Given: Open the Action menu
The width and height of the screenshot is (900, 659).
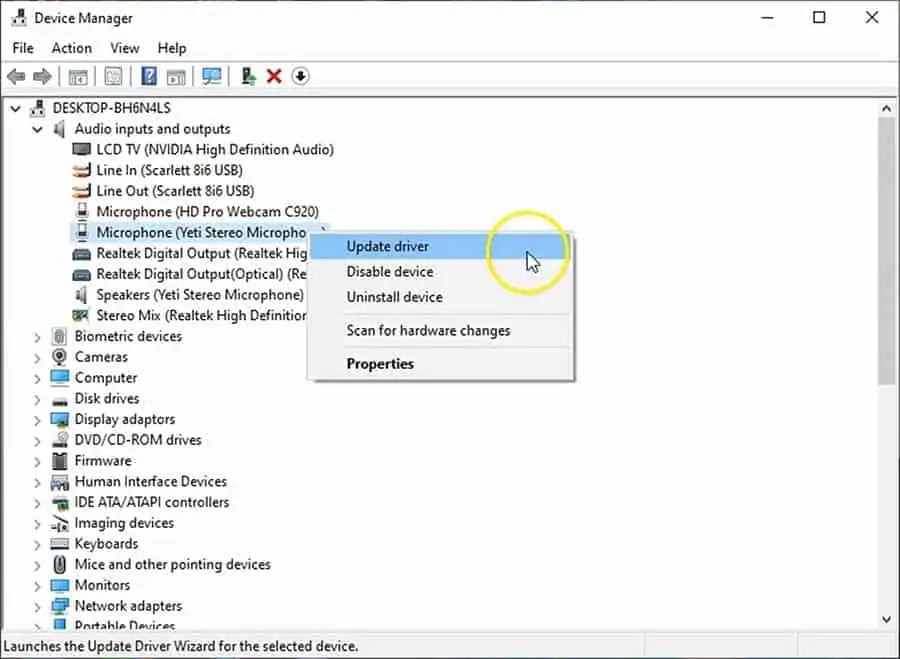Looking at the screenshot, I should (x=71, y=47).
